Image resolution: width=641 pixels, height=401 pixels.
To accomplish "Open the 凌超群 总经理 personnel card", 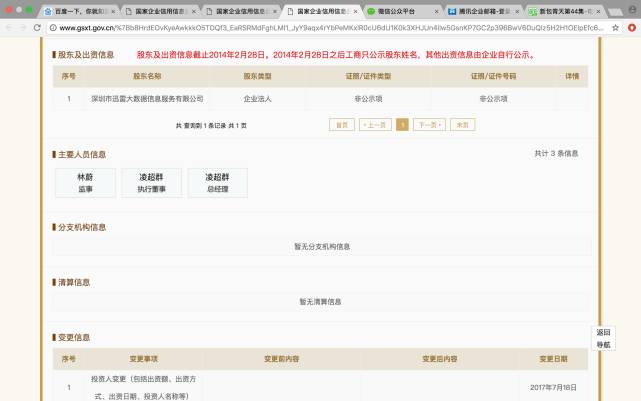I will pyautogui.click(x=217, y=183).
